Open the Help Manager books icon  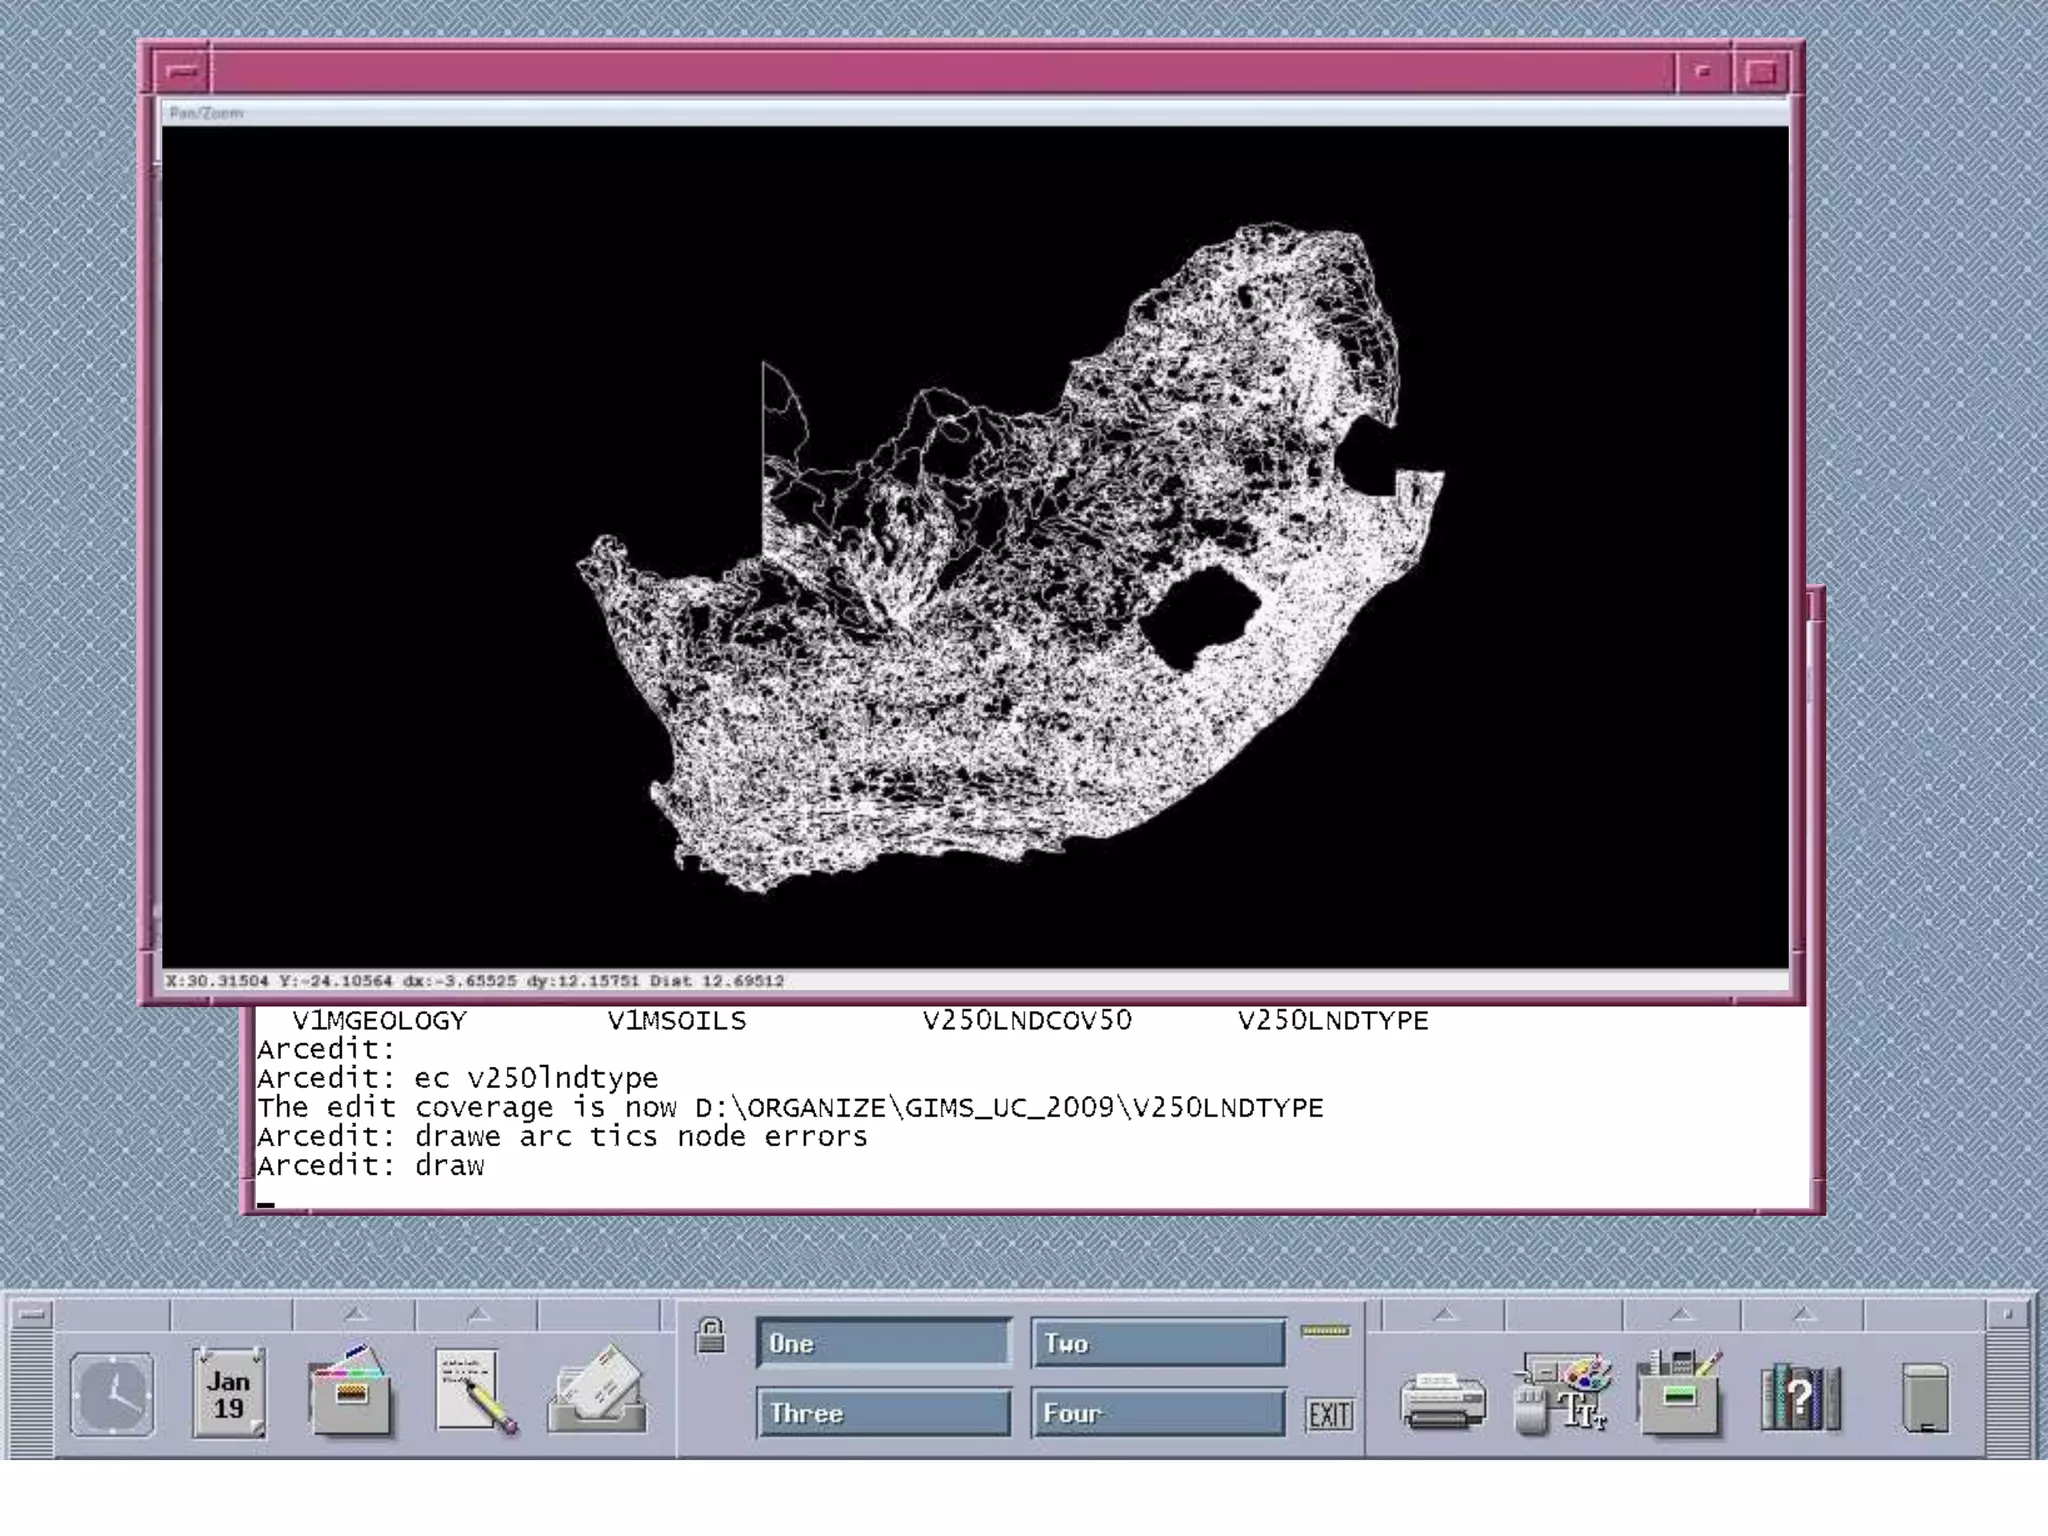point(1800,1396)
